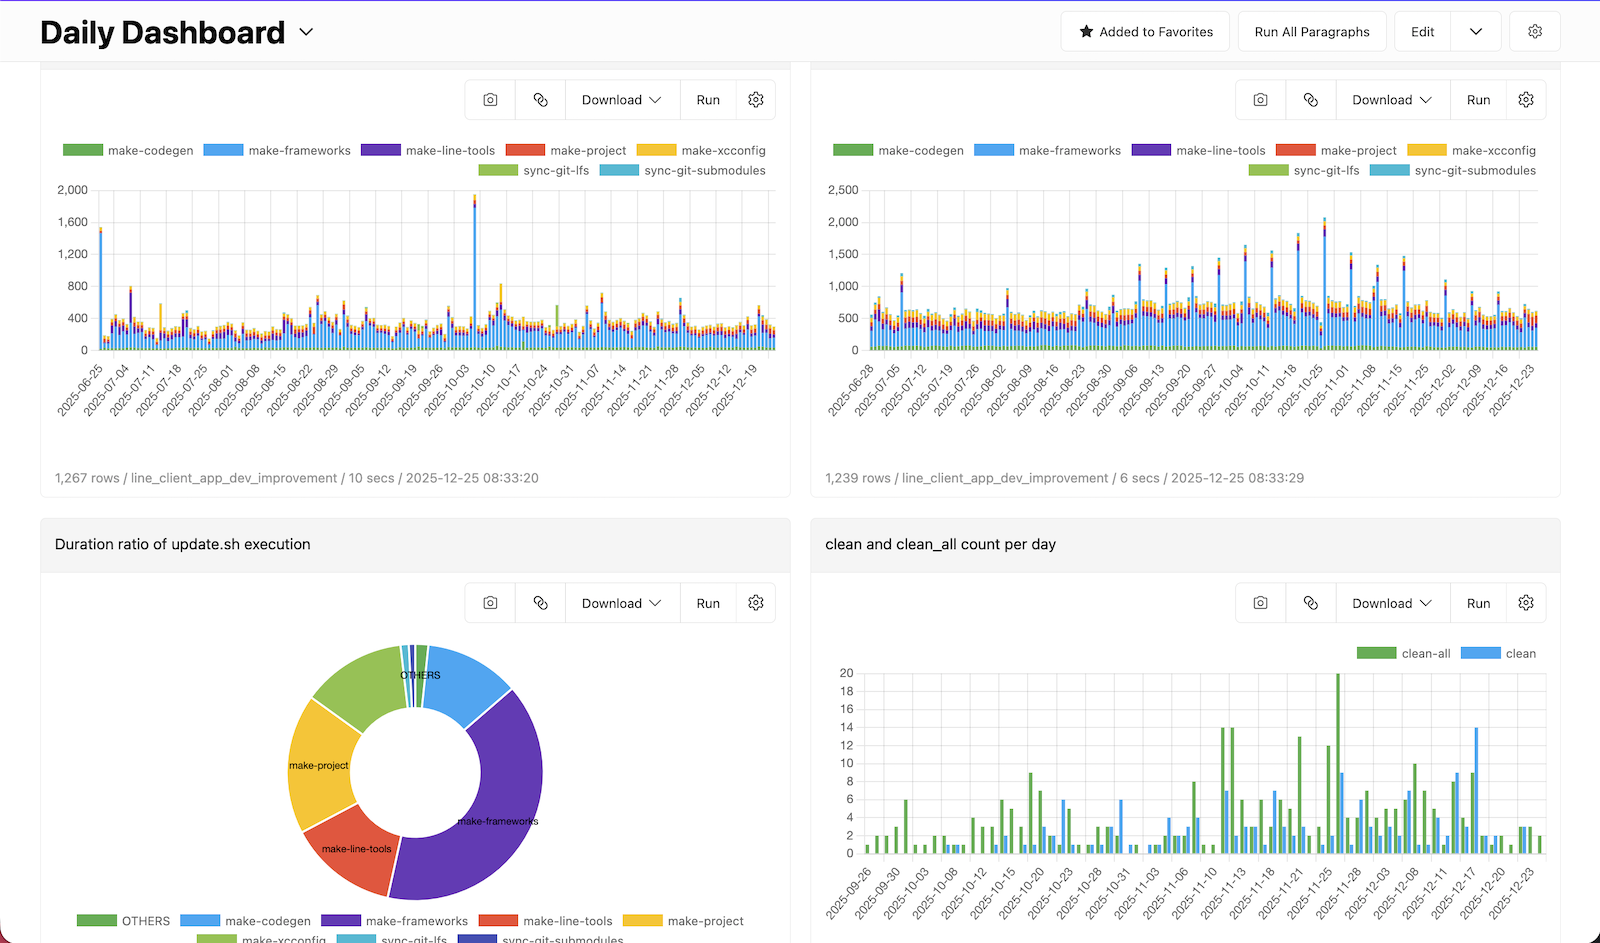Image resolution: width=1600 pixels, height=943 pixels.
Task: Open the dropdown arrow next to Edit
Action: [1476, 32]
